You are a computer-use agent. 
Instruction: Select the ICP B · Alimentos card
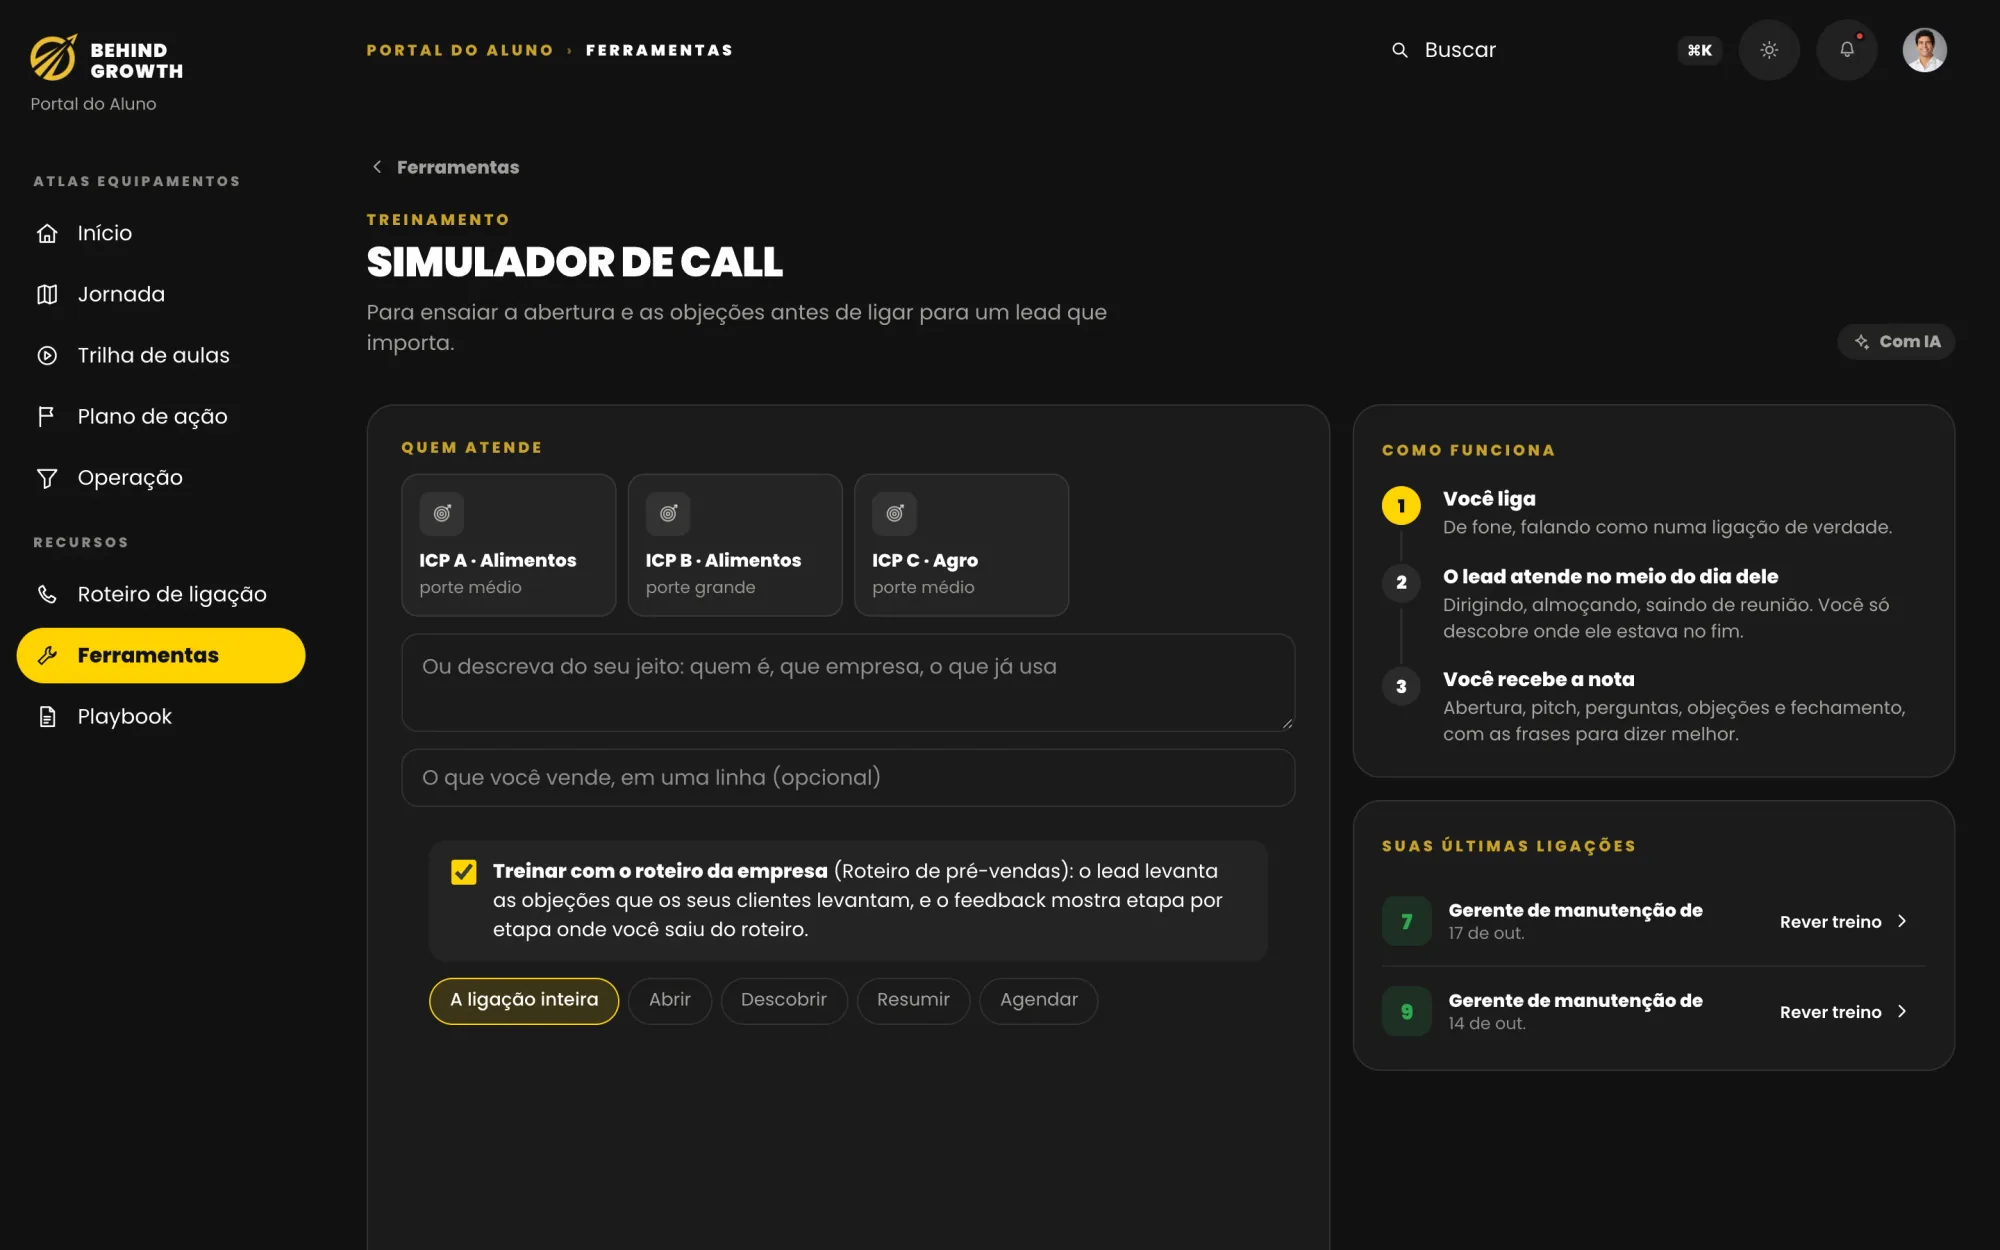pyautogui.click(x=735, y=545)
